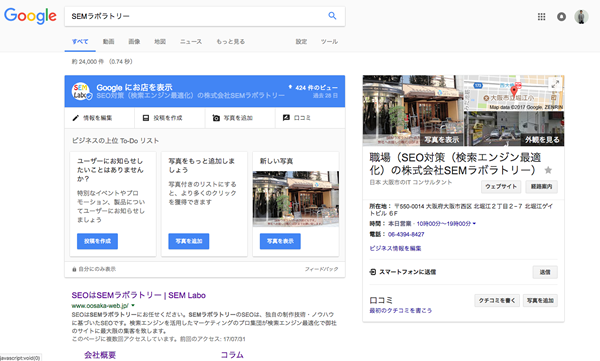600x361 pixels.
Task: Open the 設定 menu
Action: (x=301, y=41)
